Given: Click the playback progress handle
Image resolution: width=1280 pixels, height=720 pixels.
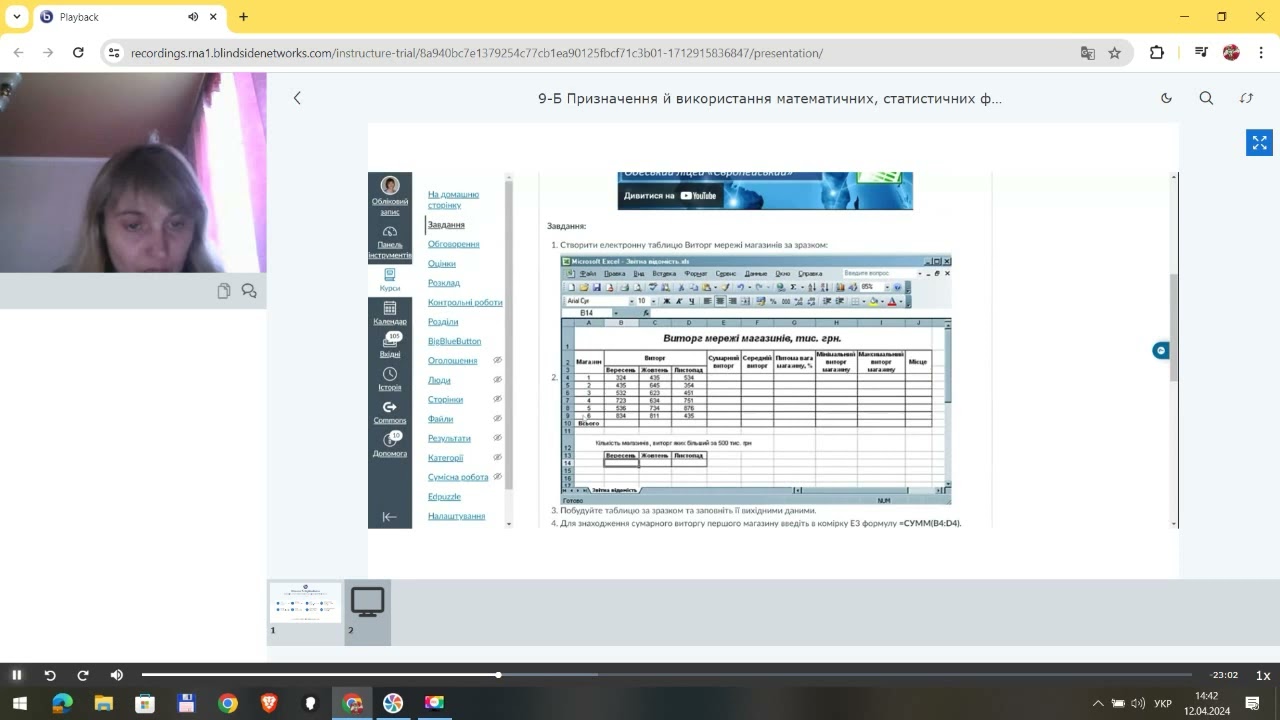Looking at the screenshot, I should (498, 675).
